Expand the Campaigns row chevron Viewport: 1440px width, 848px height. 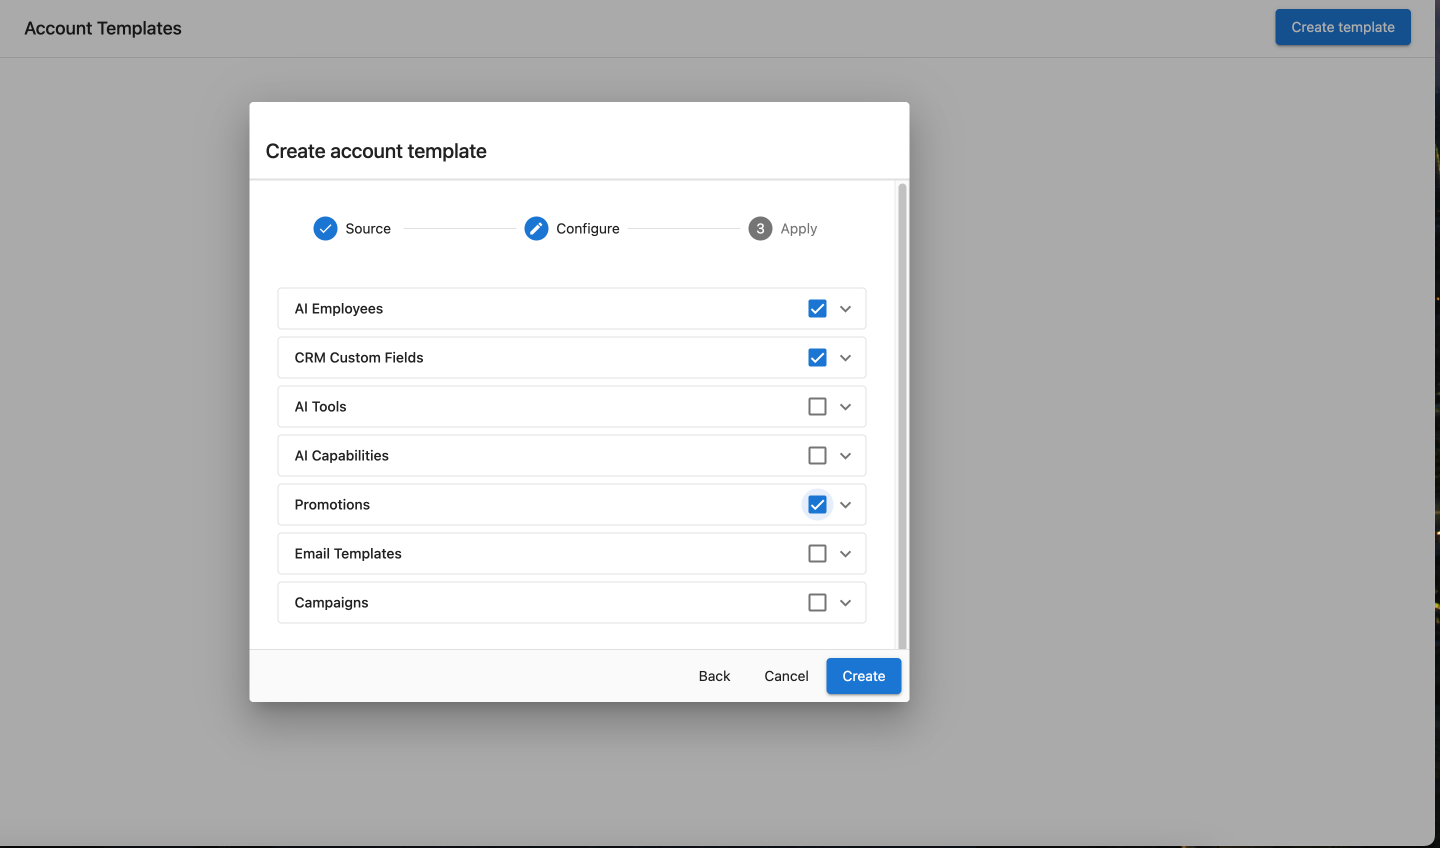pos(846,603)
